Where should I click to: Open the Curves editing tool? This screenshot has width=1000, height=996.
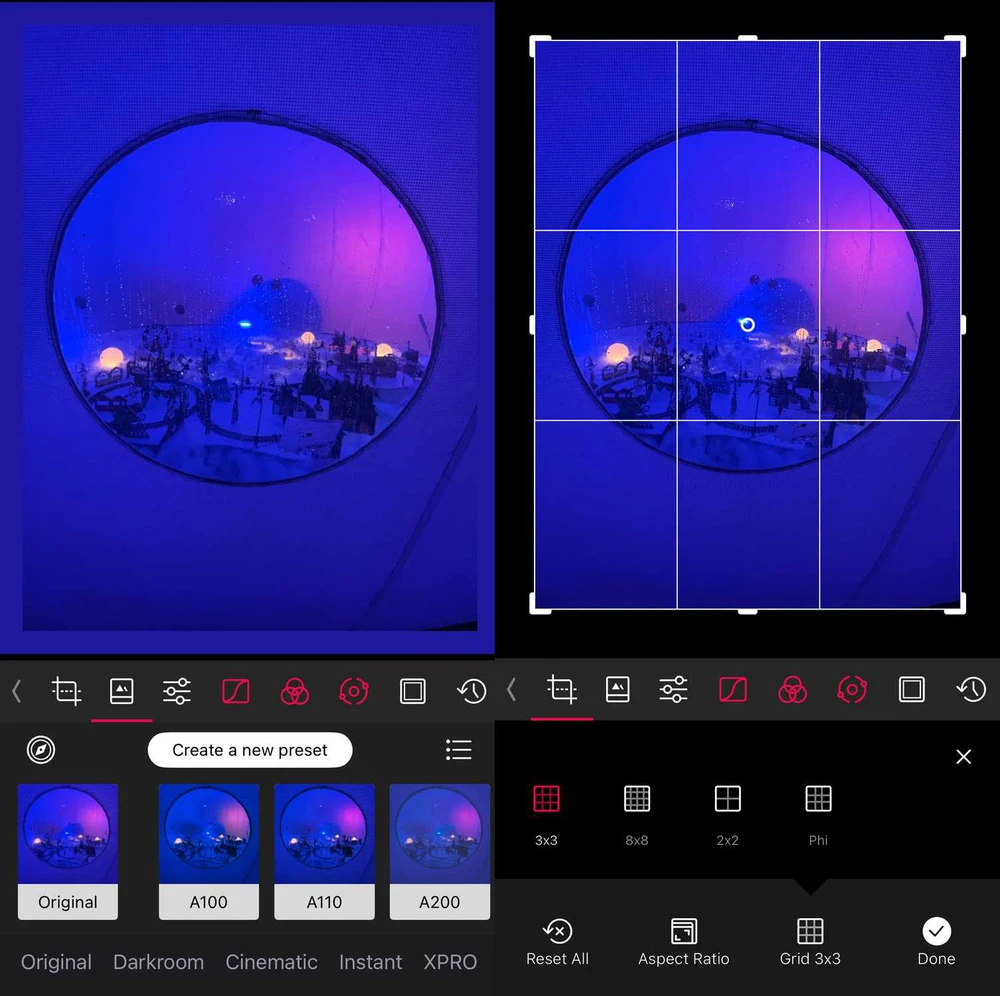coord(236,690)
